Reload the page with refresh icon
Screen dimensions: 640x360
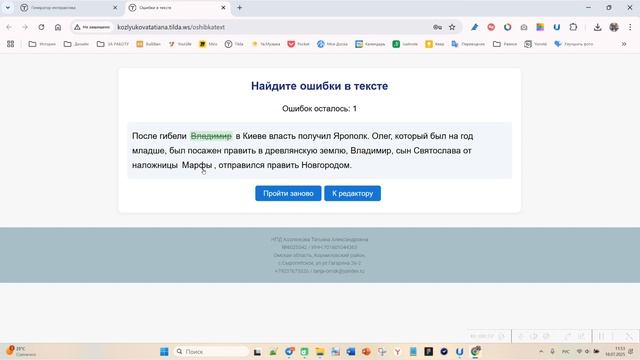click(x=41, y=27)
